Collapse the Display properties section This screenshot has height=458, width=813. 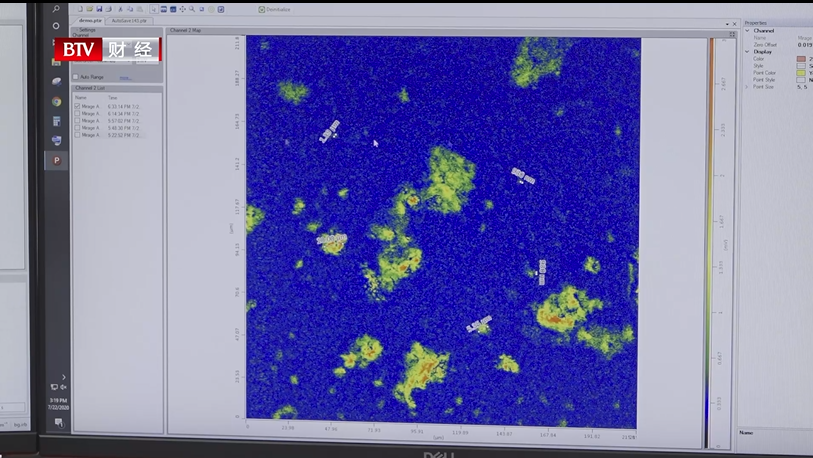(746, 52)
